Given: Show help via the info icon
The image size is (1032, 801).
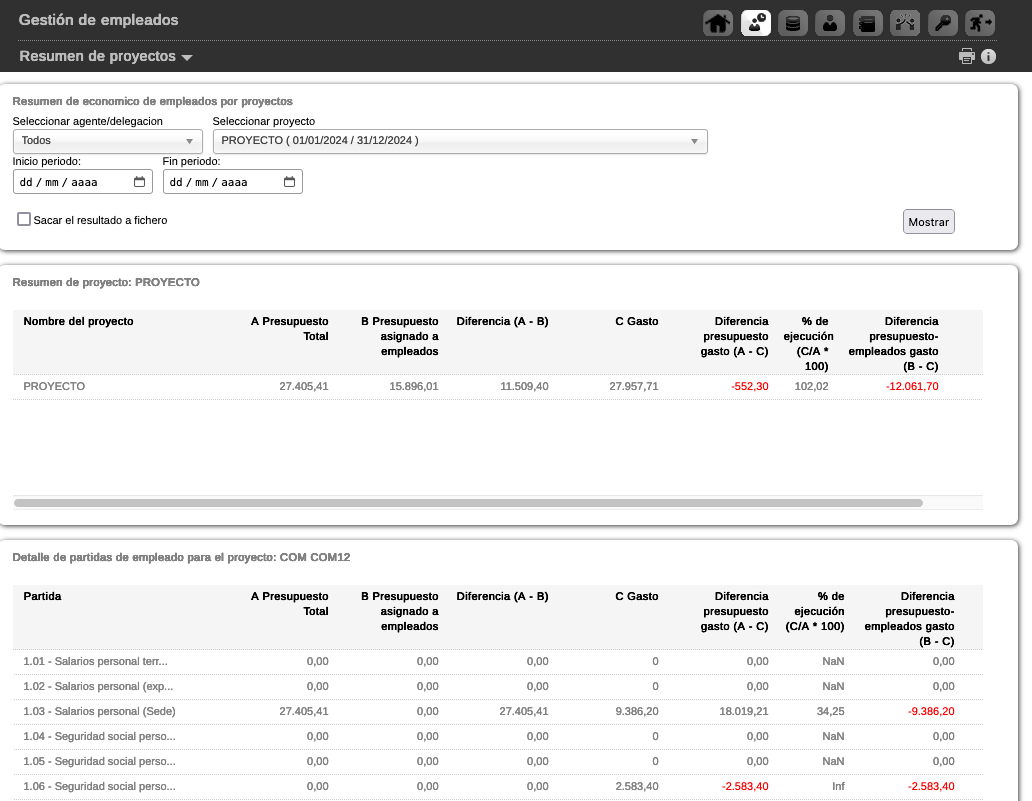Looking at the screenshot, I should pyautogui.click(x=989, y=57).
